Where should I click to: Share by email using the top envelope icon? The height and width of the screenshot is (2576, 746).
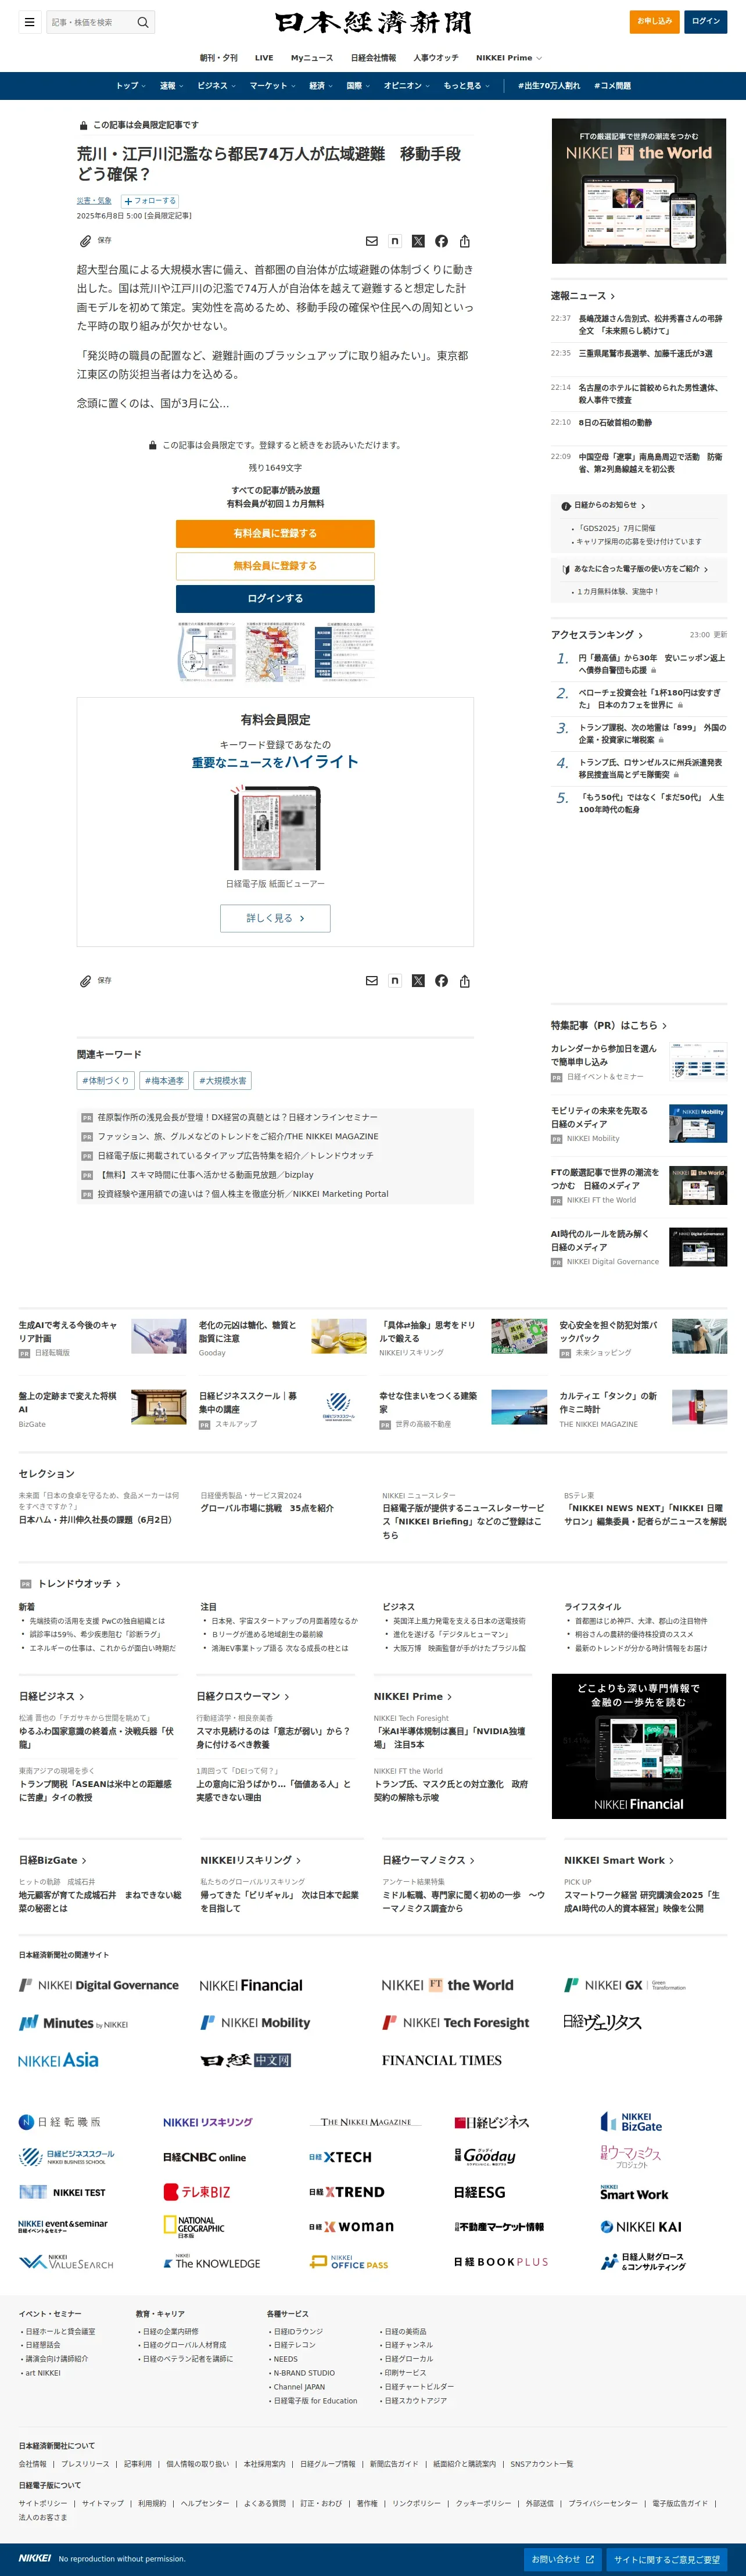372,241
